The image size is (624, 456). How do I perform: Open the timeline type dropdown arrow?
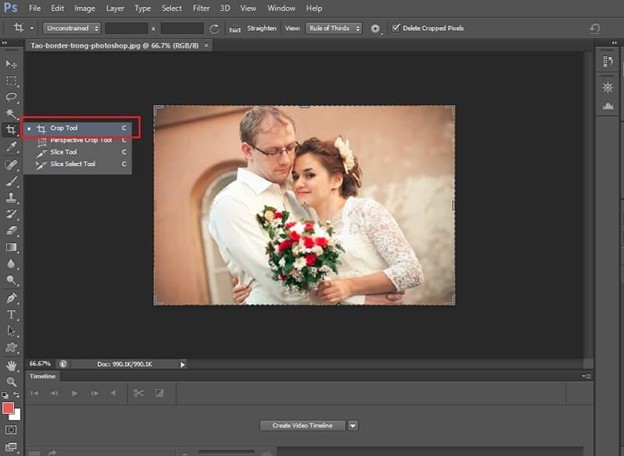click(353, 426)
